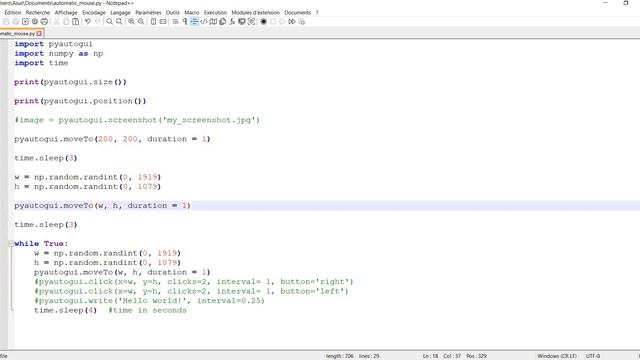Open Folder as Workspace toolbar icon

point(242,22)
